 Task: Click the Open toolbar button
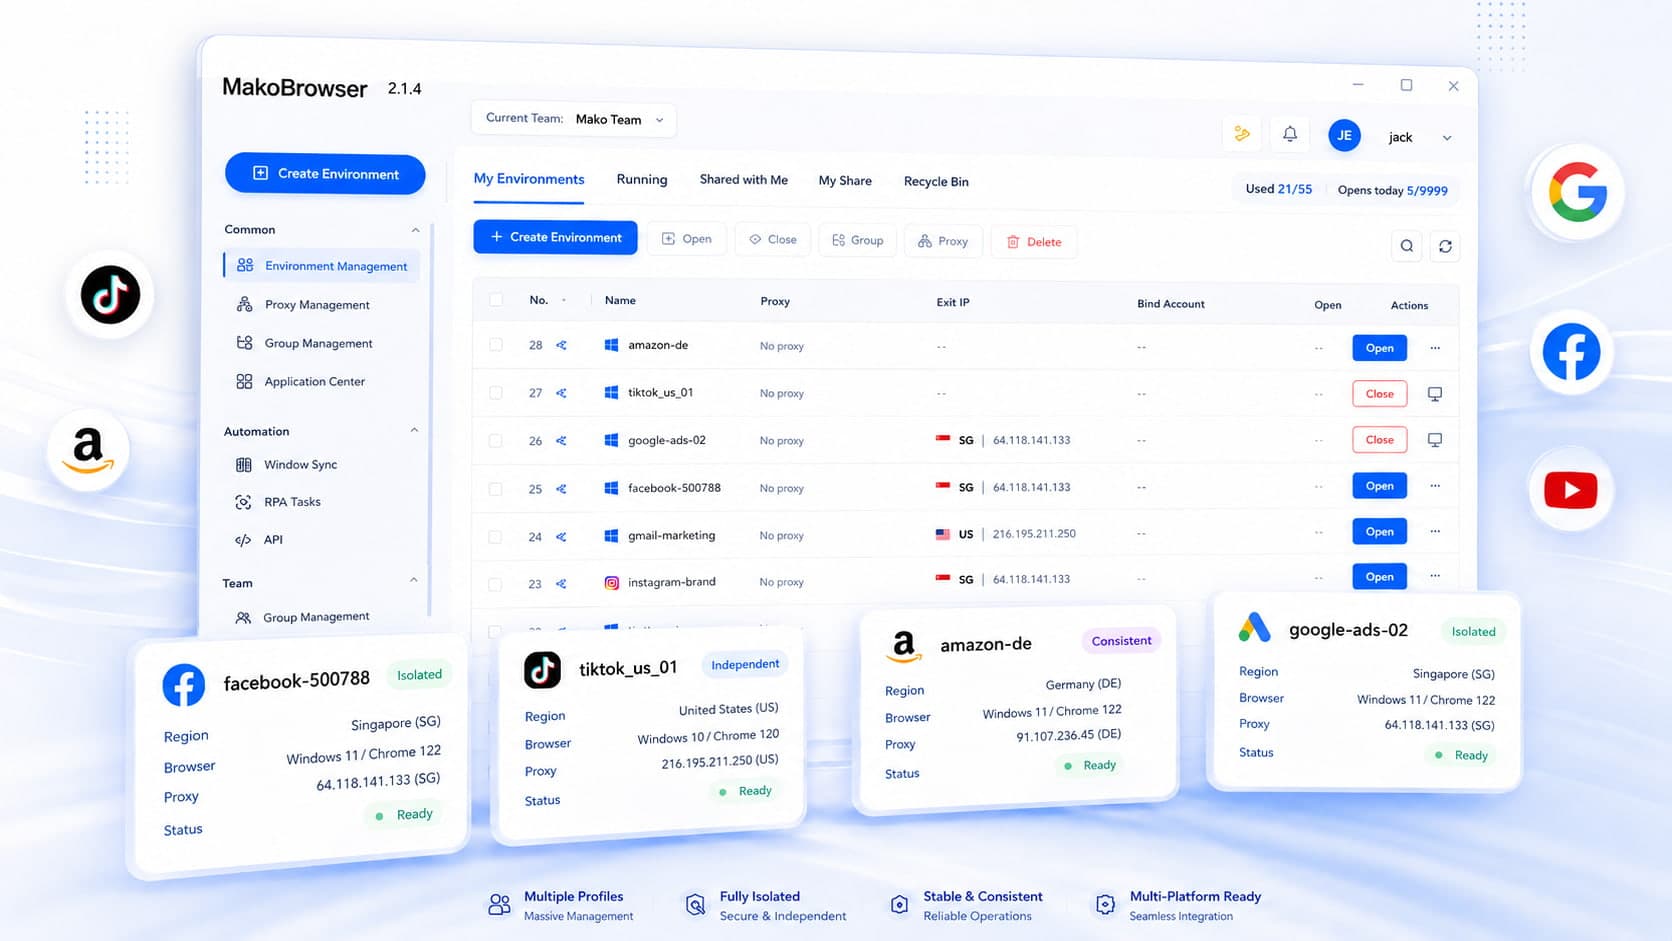coord(686,239)
